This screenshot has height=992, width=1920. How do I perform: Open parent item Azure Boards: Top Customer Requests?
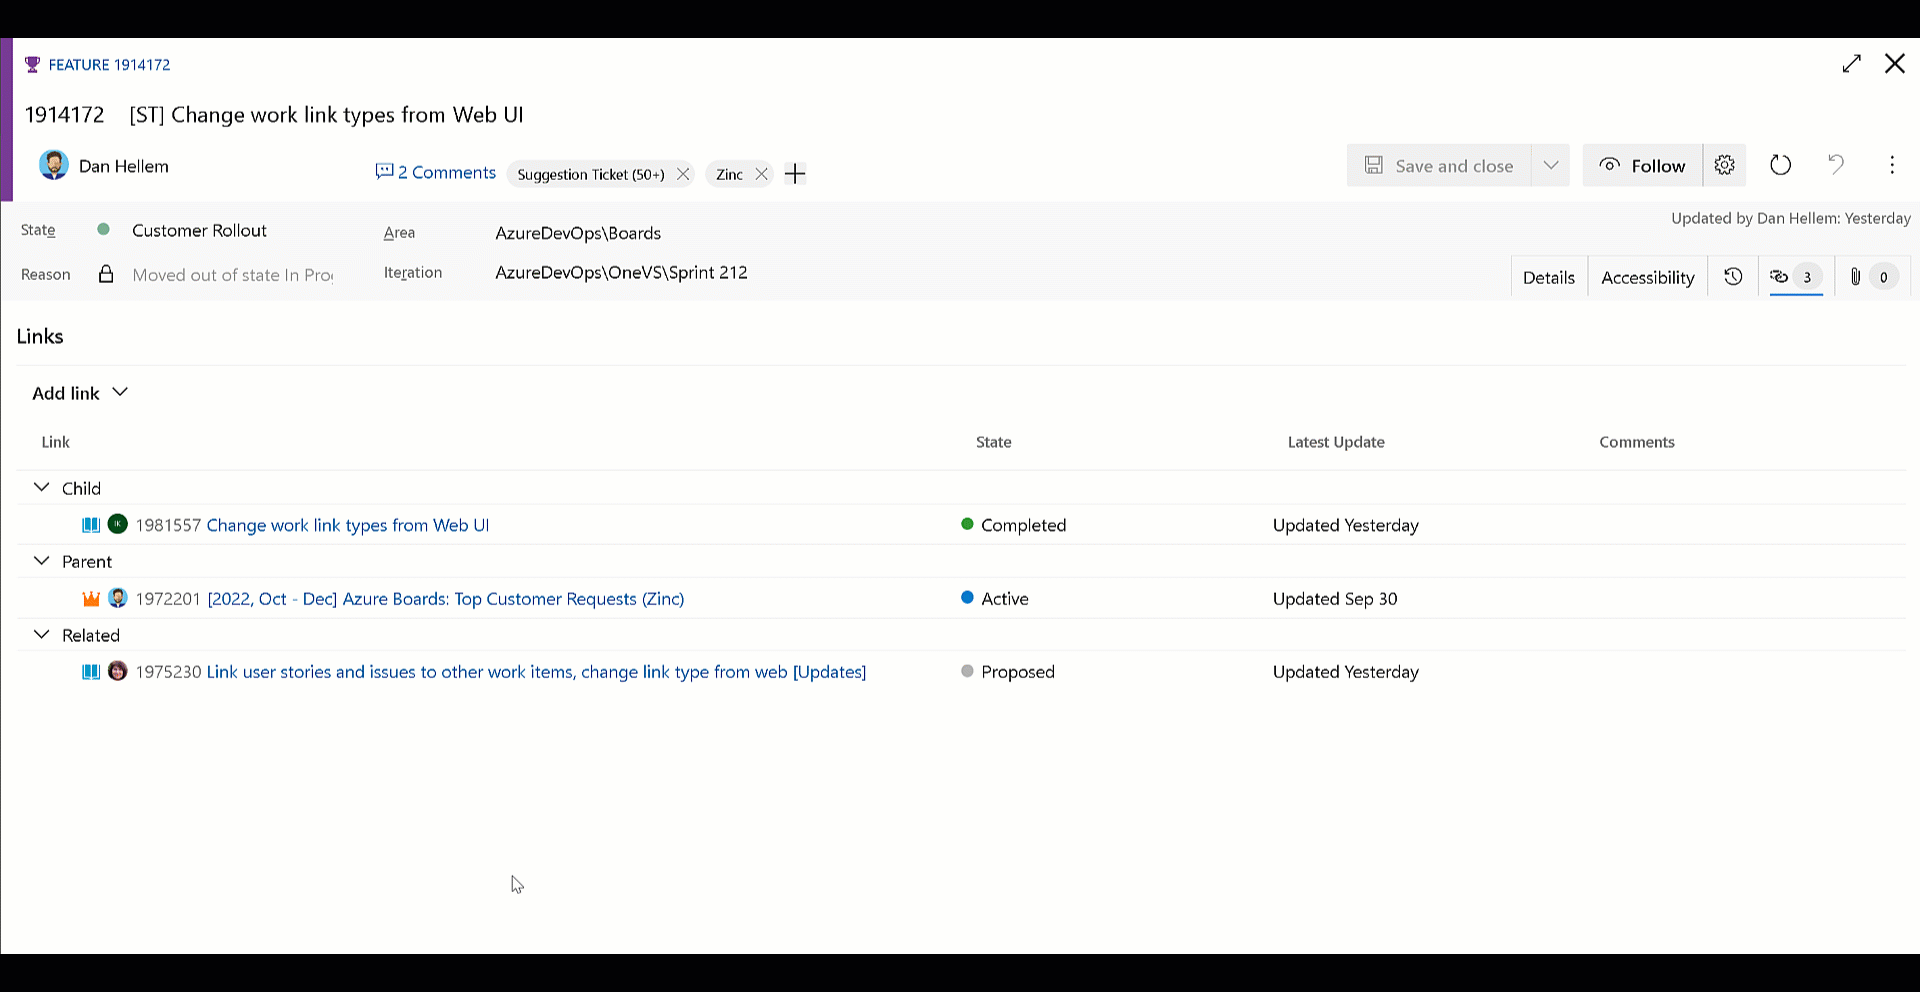click(x=445, y=598)
